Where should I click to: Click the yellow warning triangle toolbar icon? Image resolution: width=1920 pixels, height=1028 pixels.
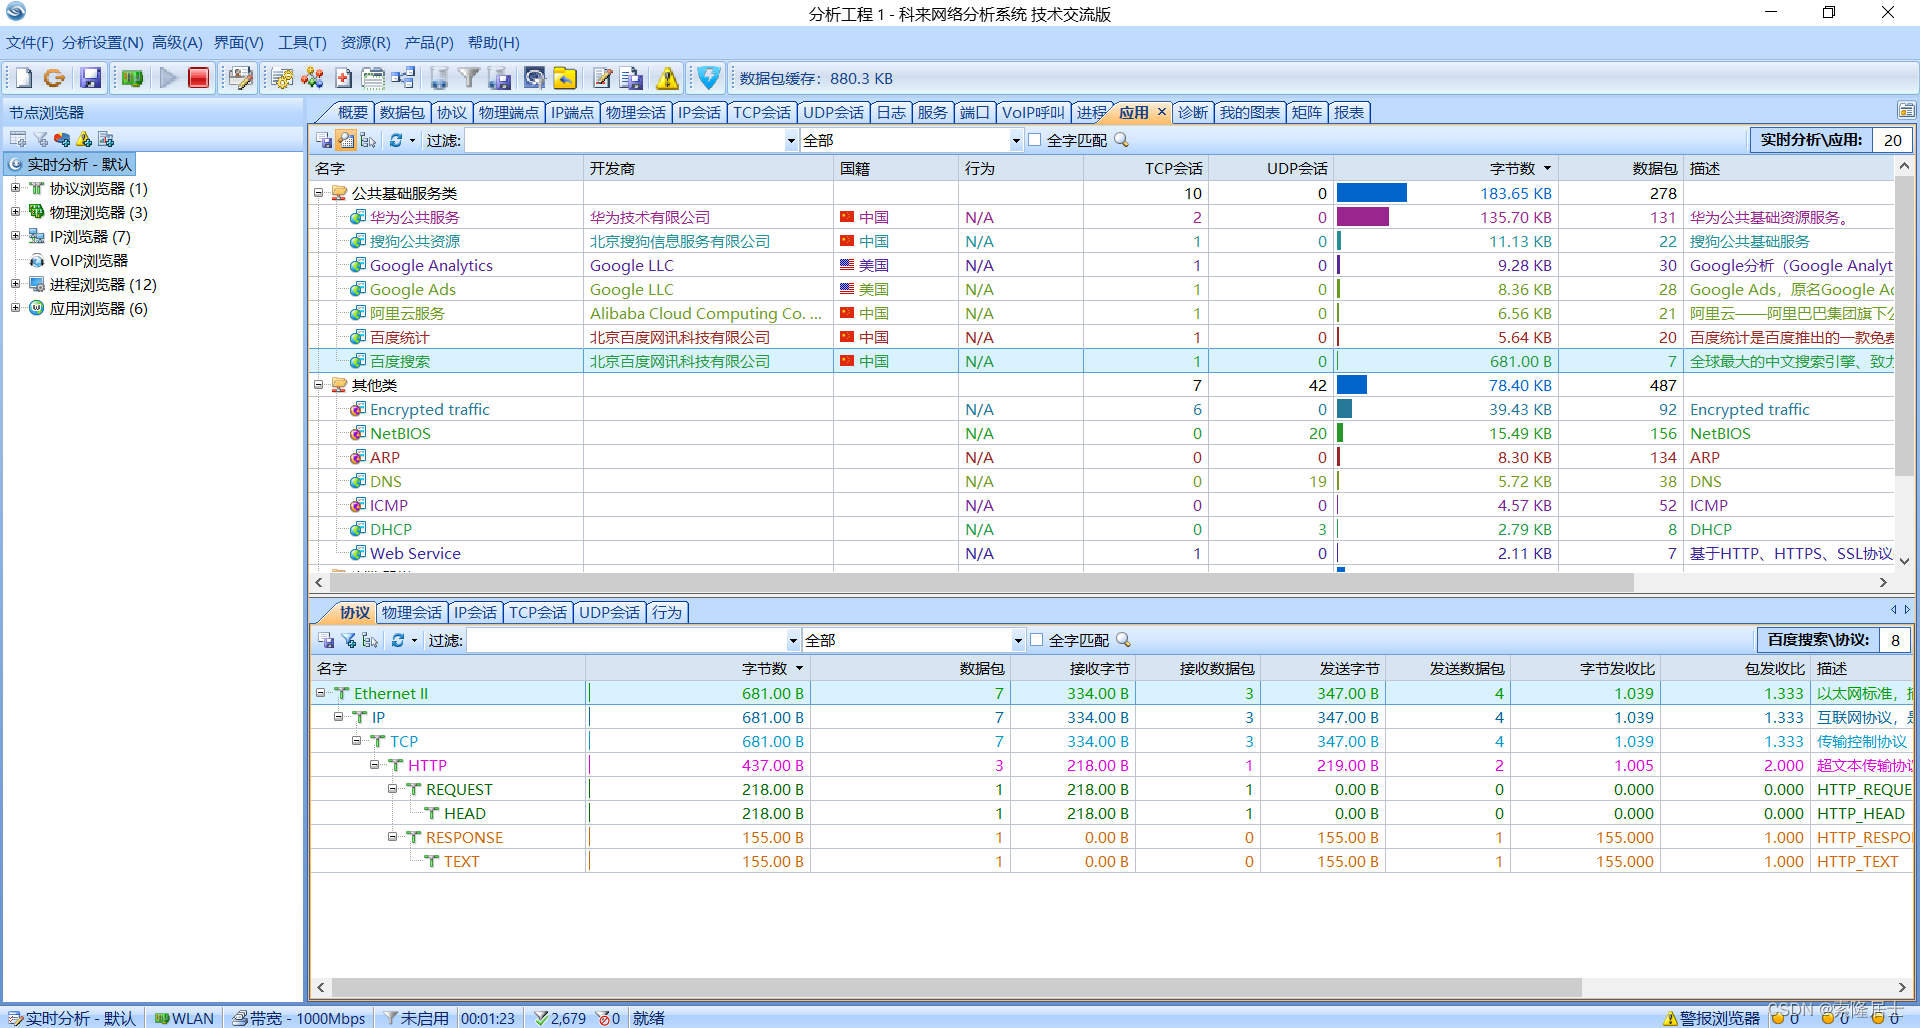[667, 78]
